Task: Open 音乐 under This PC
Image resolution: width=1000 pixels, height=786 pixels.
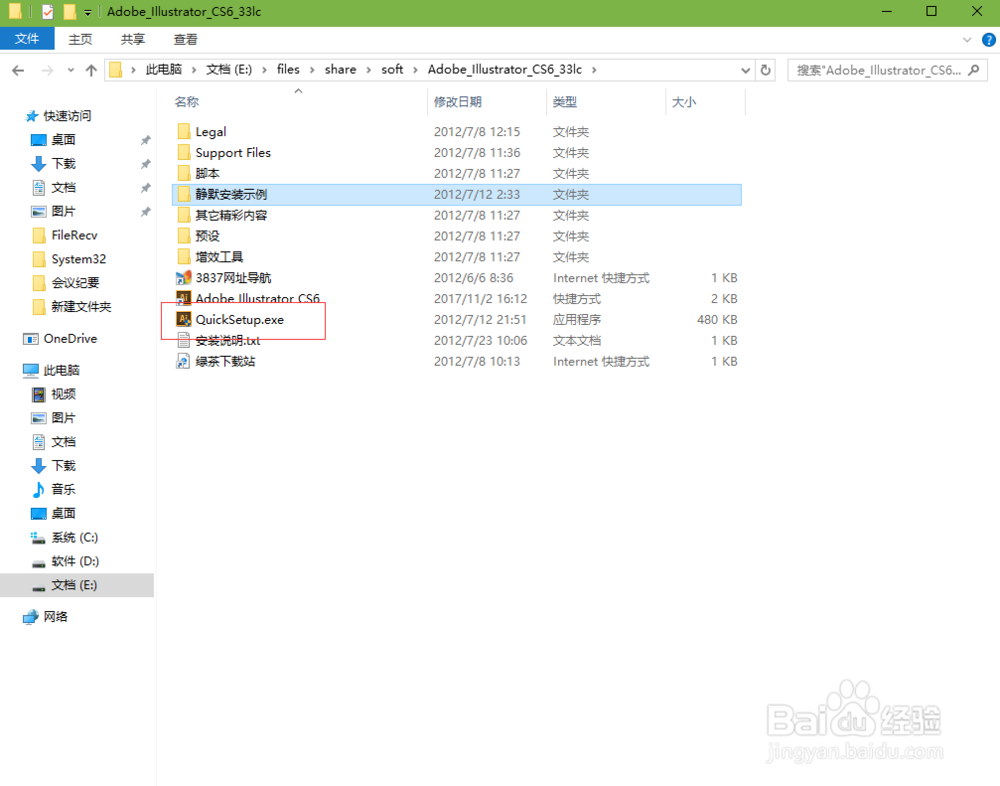Action: click(63, 489)
